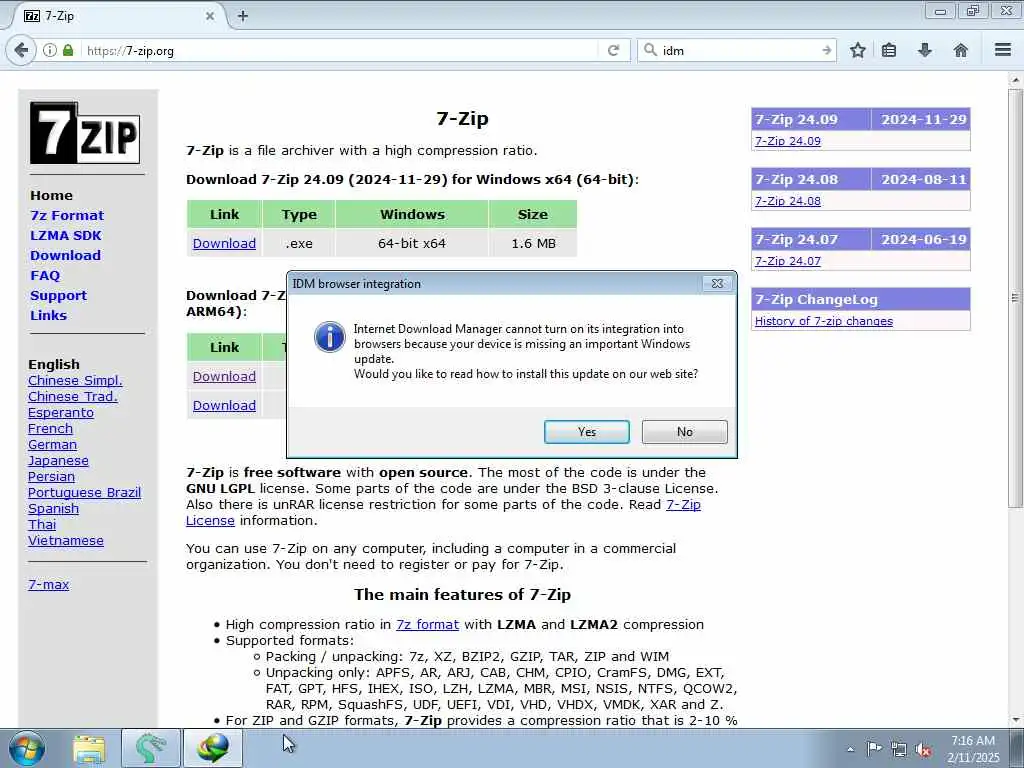Reload the page with the refresh icon
This screenshot has height=768, width=1024.
tap(613, 50)
